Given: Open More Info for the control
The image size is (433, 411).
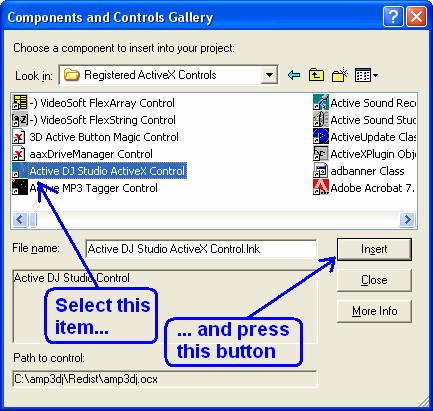Looking at the screenshot, I should [x=374, y=311].
